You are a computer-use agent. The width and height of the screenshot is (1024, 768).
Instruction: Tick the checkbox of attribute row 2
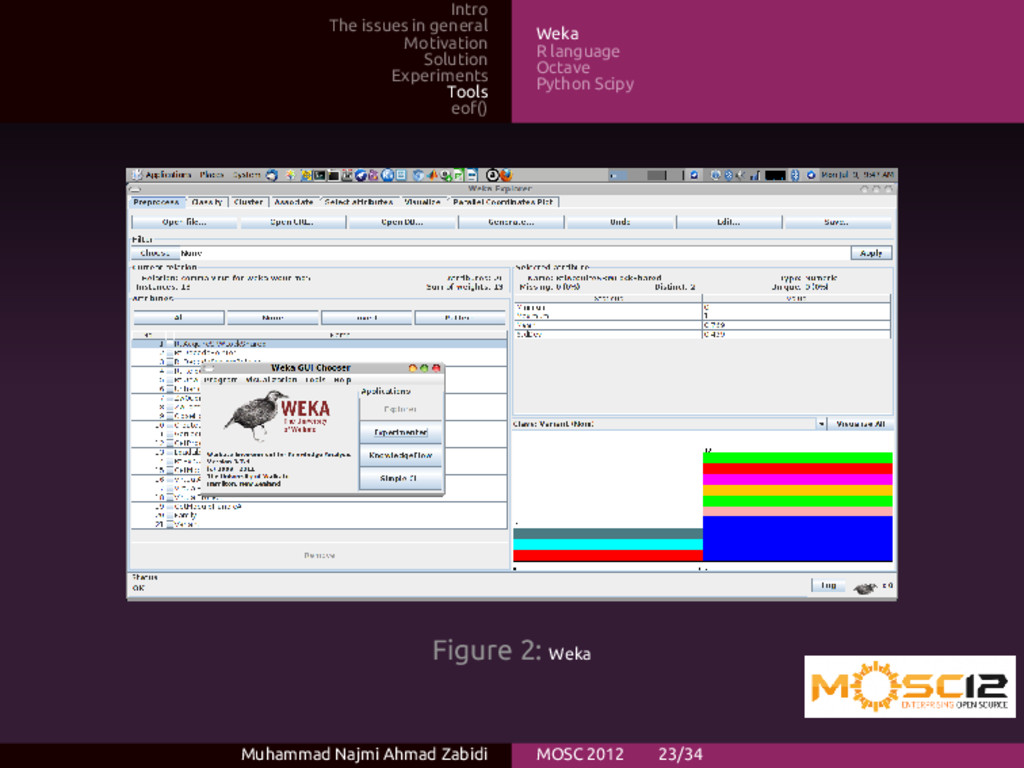[169, 352]
